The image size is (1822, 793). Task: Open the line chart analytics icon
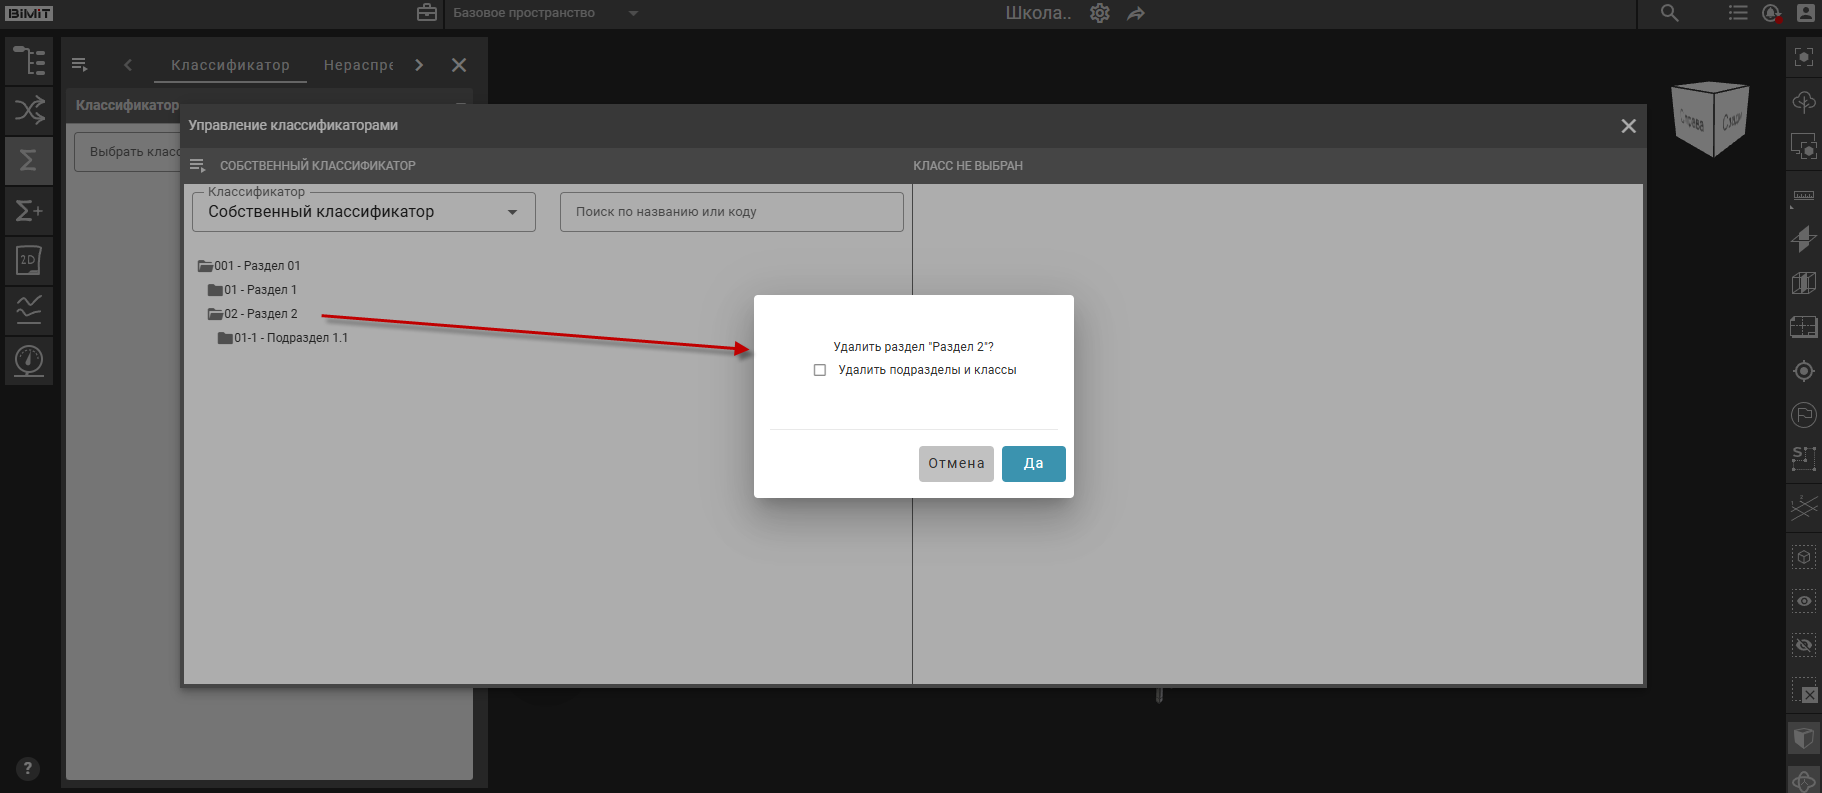[x=29, y=310]
